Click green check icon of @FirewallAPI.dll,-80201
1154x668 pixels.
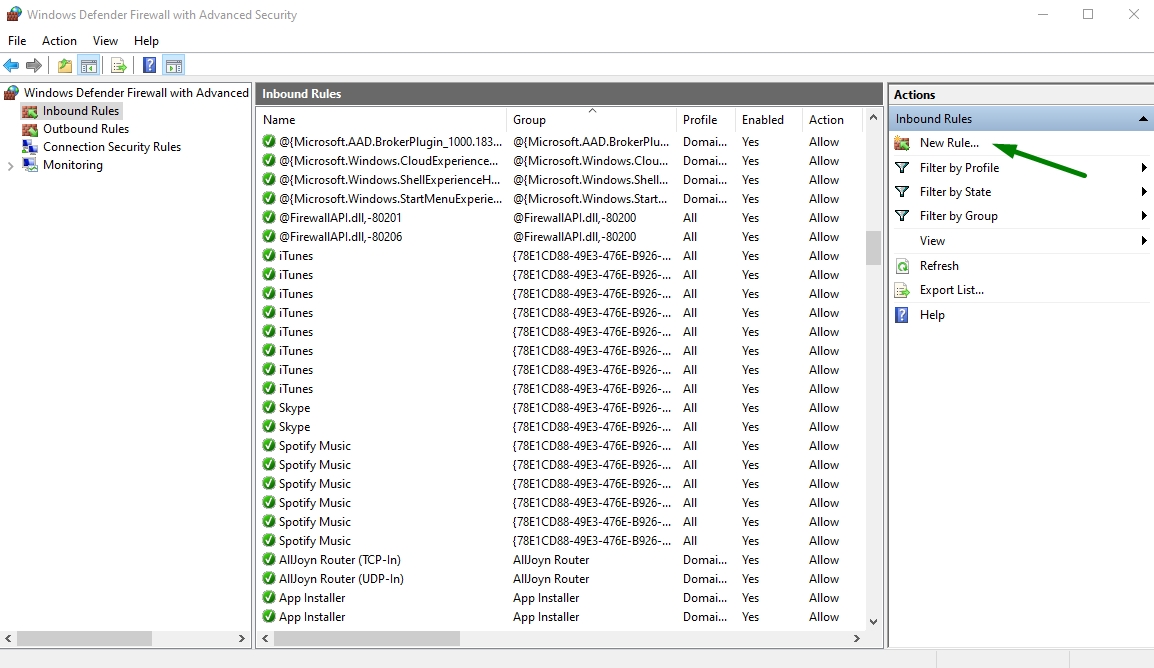[269, 217]
